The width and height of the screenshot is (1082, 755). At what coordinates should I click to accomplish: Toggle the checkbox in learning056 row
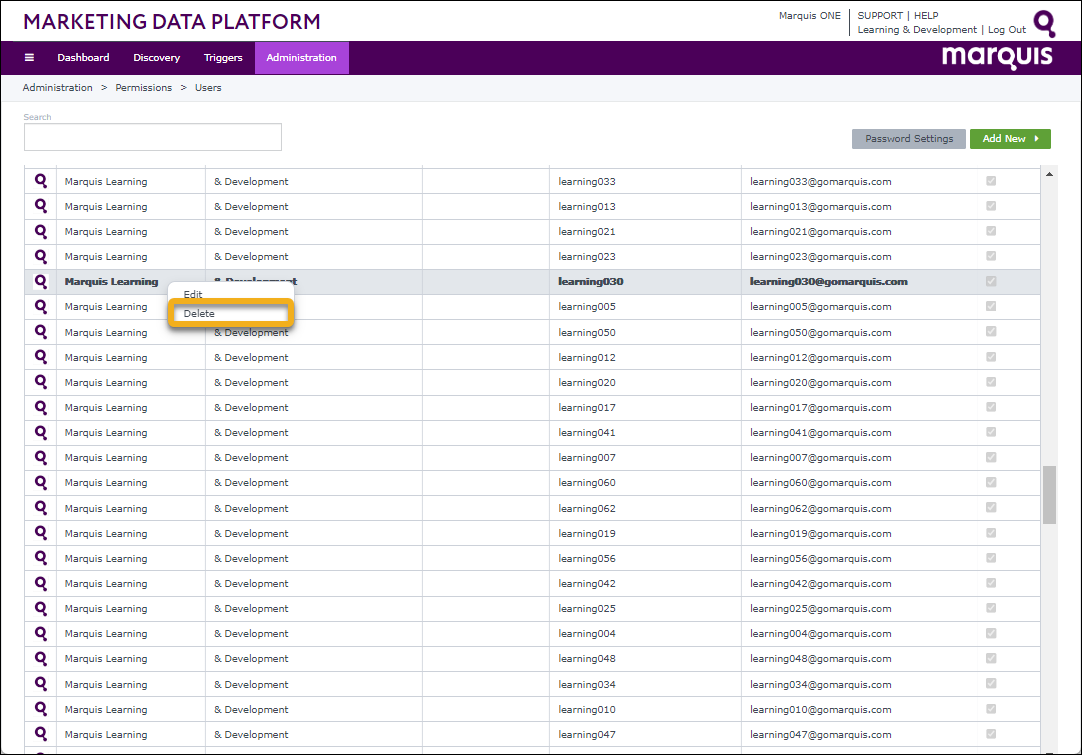[x=991, y=558]
